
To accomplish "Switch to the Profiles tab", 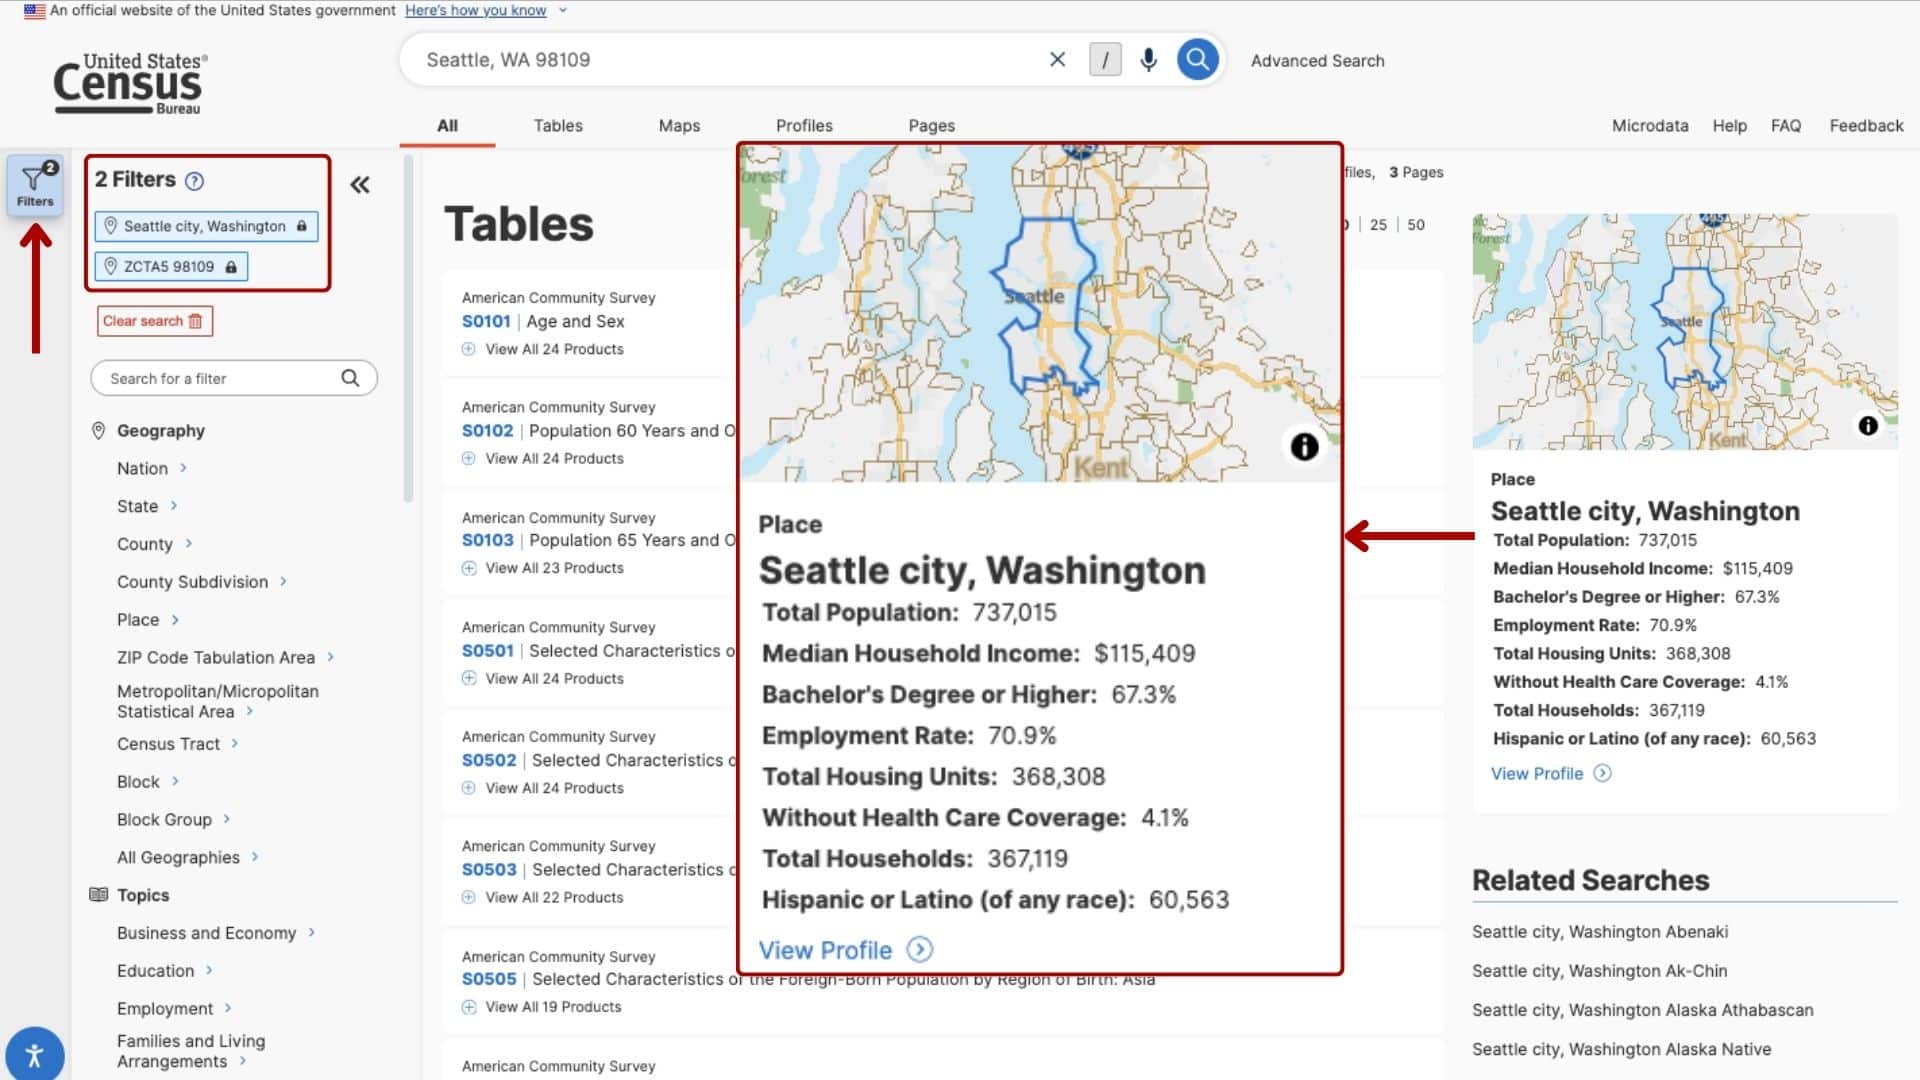I will click(804, 125).
